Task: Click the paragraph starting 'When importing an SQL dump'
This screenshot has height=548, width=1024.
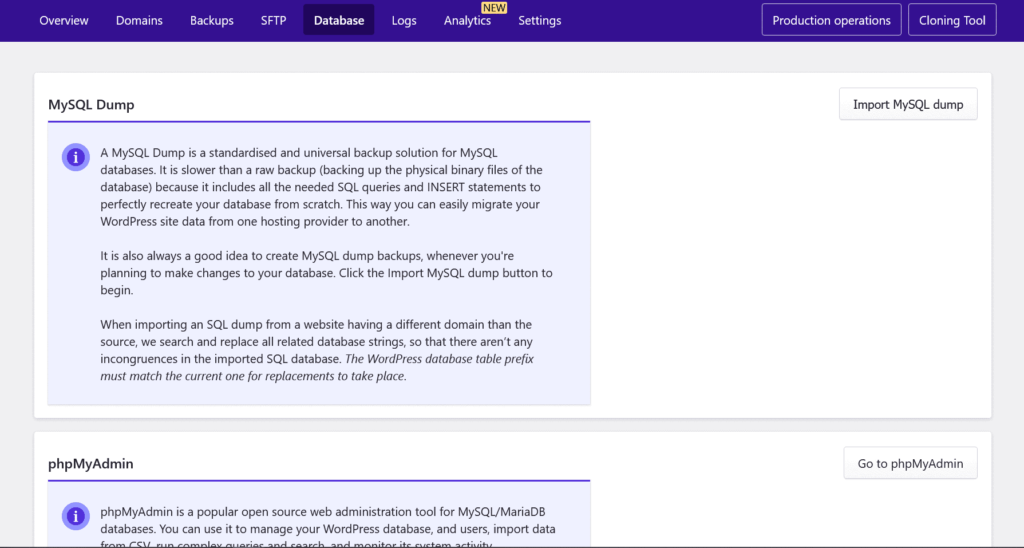Action: click(x=317, y=350)
